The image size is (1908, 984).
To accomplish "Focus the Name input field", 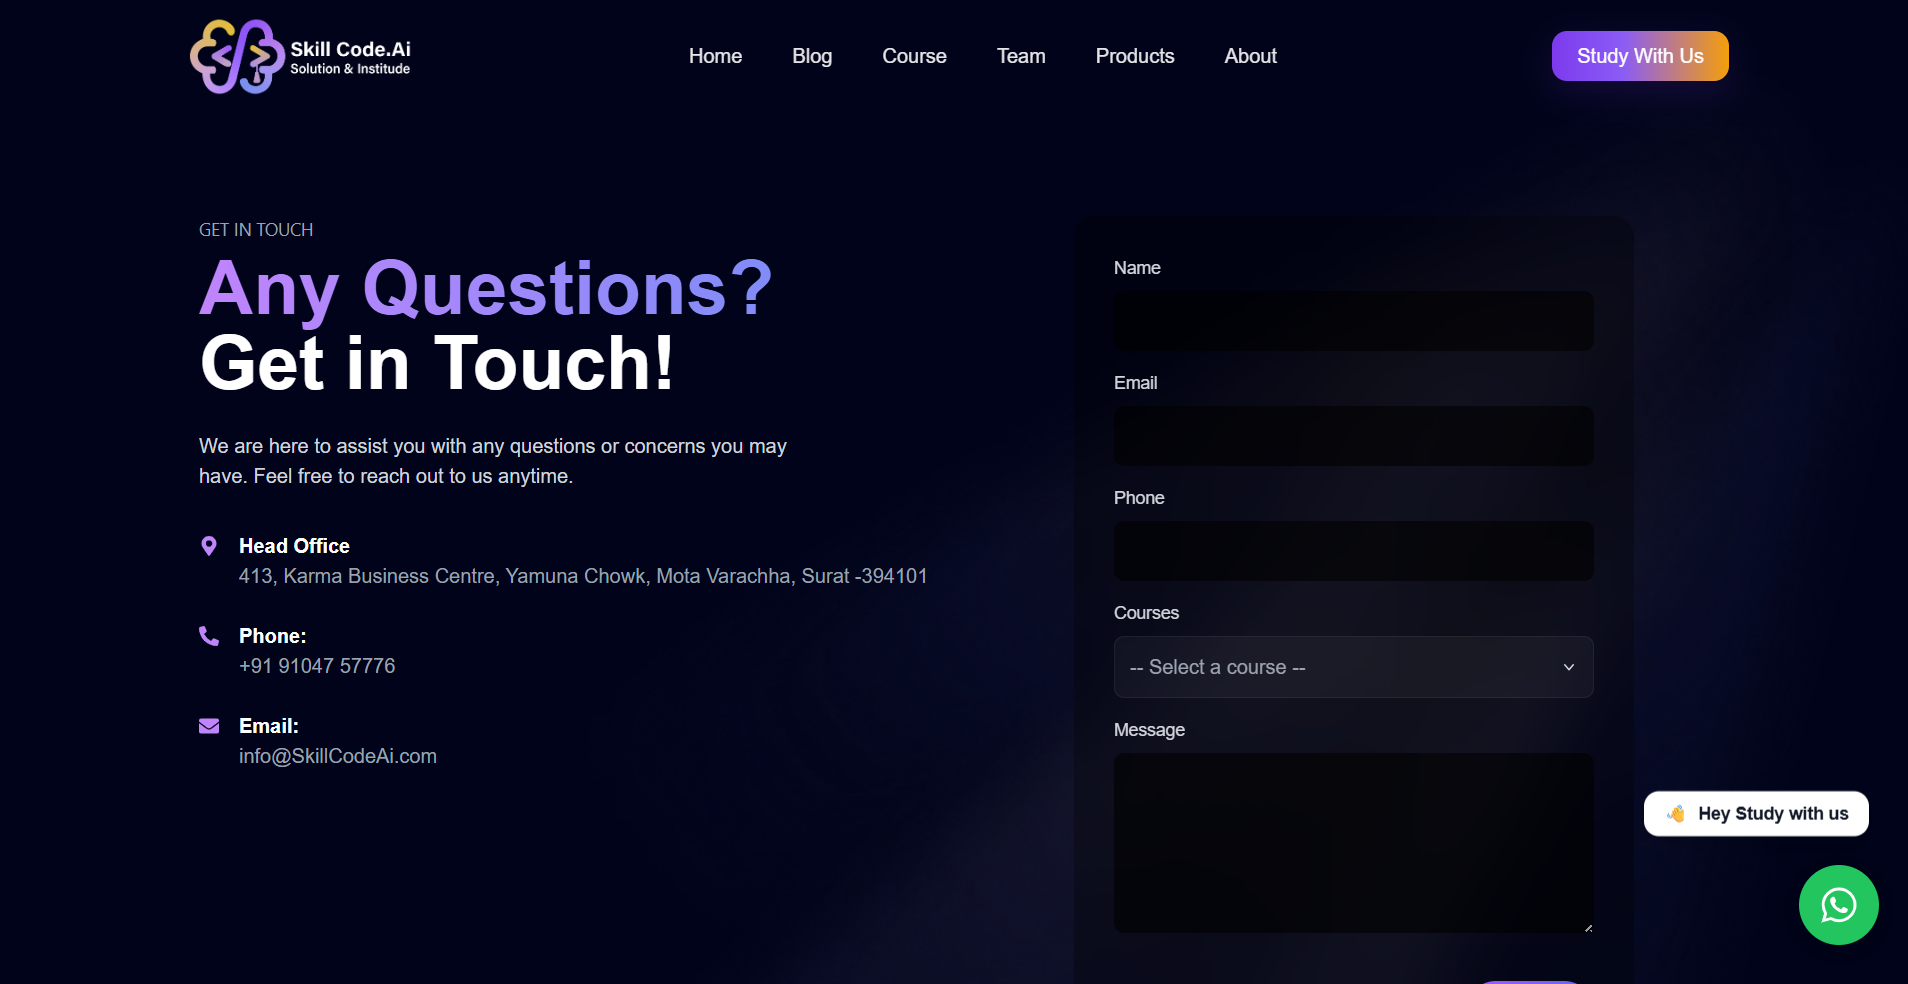I will [1353, 321].
